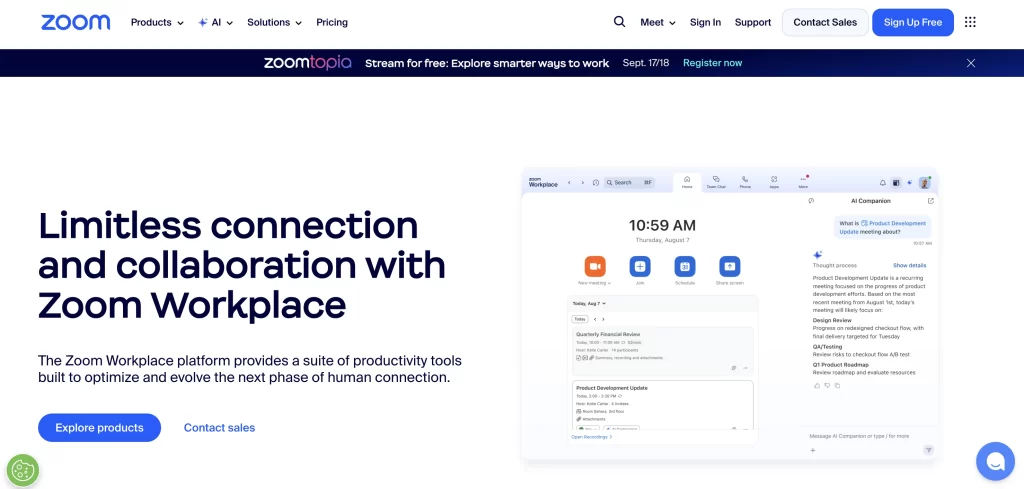The height and width of the screenshot is (489, 1024).
Task: Click the Open Recordings link
Action: [x=592, y=437]
